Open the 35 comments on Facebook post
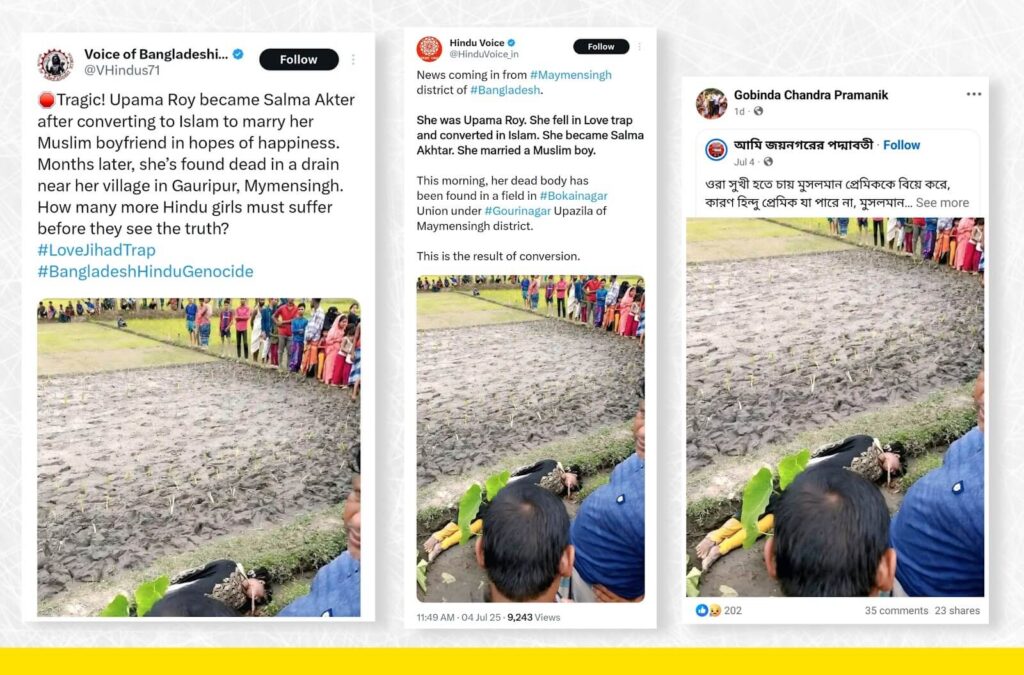 [x=896, y=611]
